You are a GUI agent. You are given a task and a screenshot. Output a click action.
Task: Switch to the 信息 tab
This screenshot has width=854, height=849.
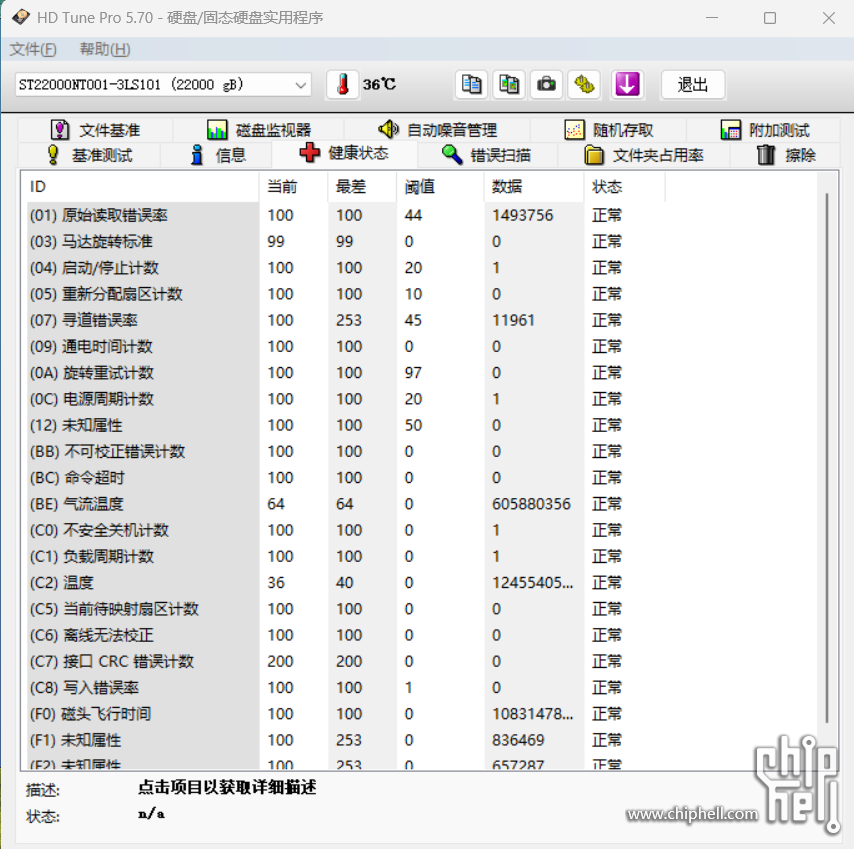217,155
